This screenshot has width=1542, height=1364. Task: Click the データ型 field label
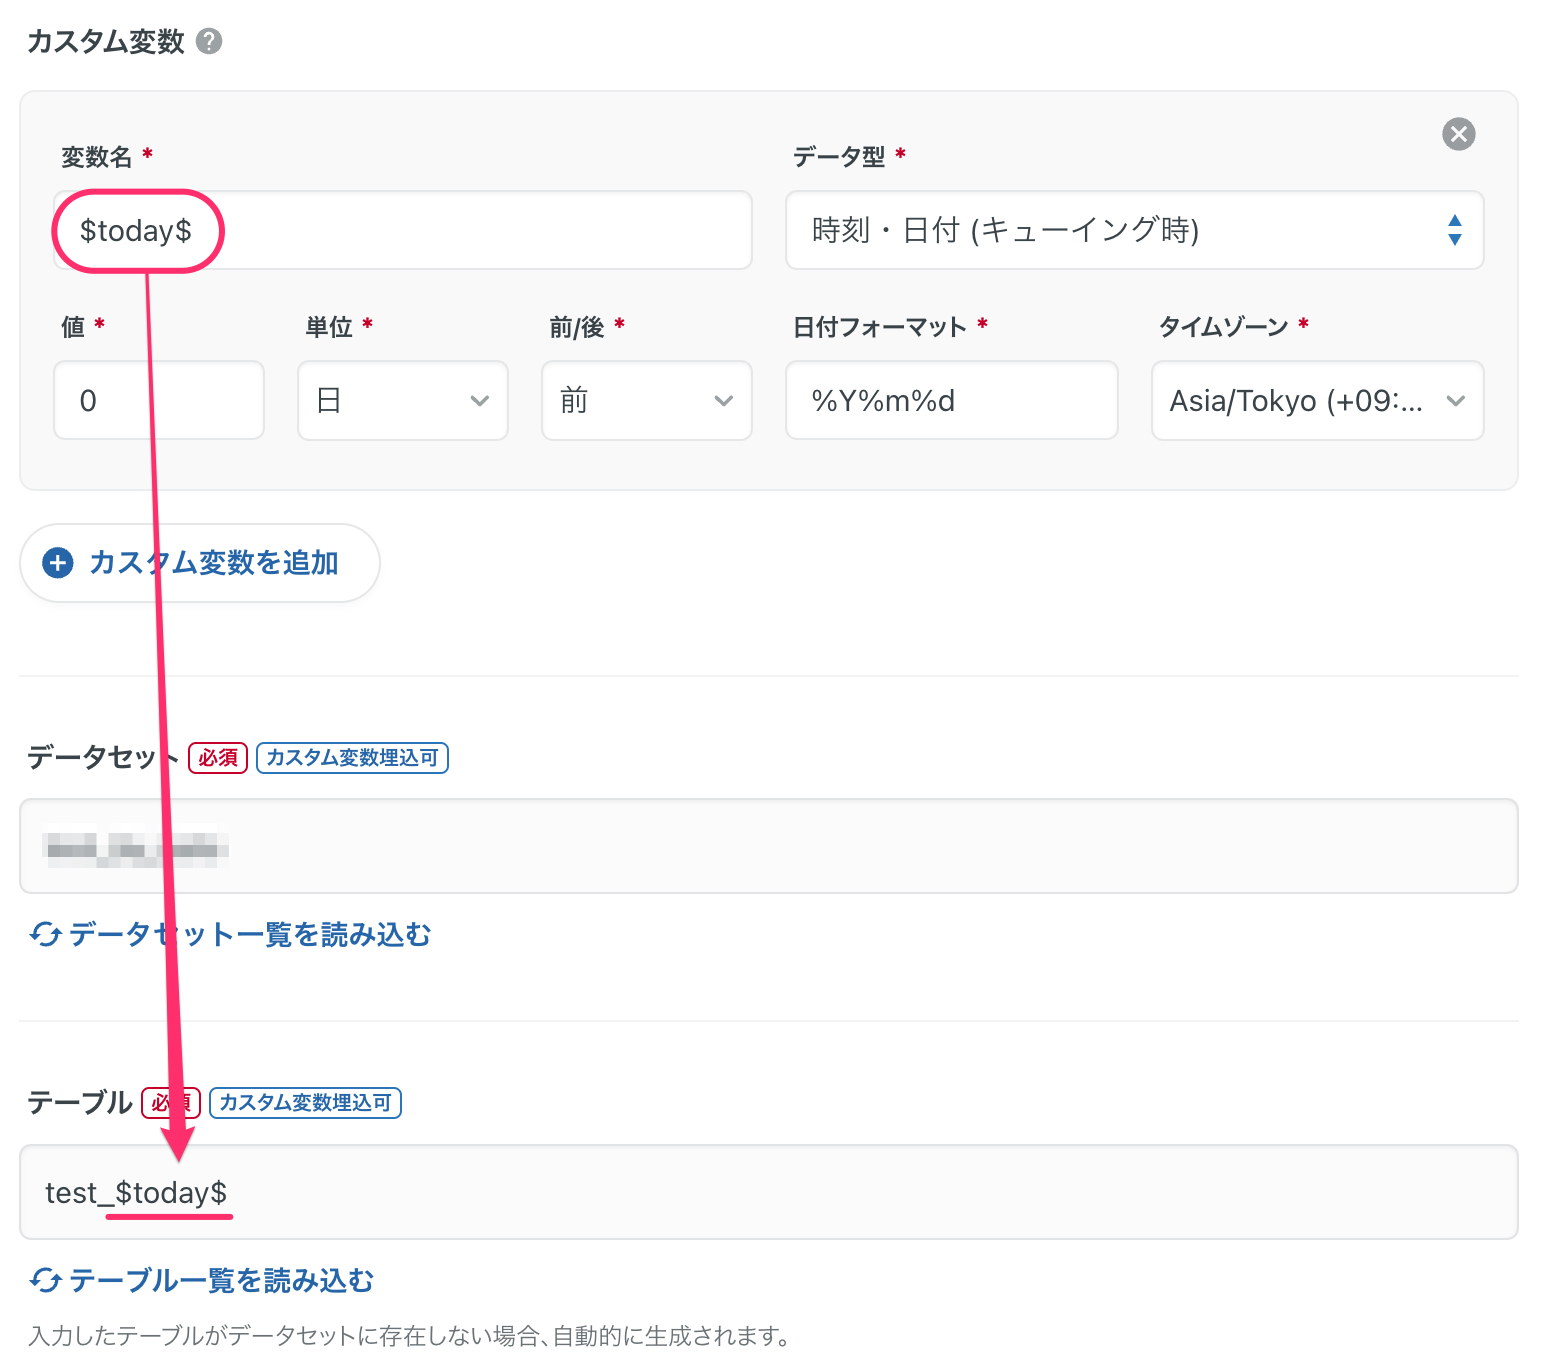pyautogui.click(x=839, y=156)
